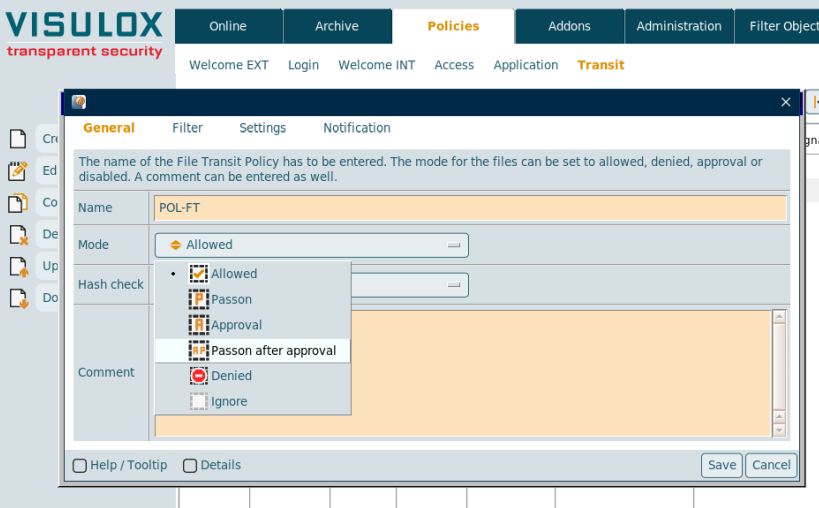Select the Ignore mode icon

[199, 401]
